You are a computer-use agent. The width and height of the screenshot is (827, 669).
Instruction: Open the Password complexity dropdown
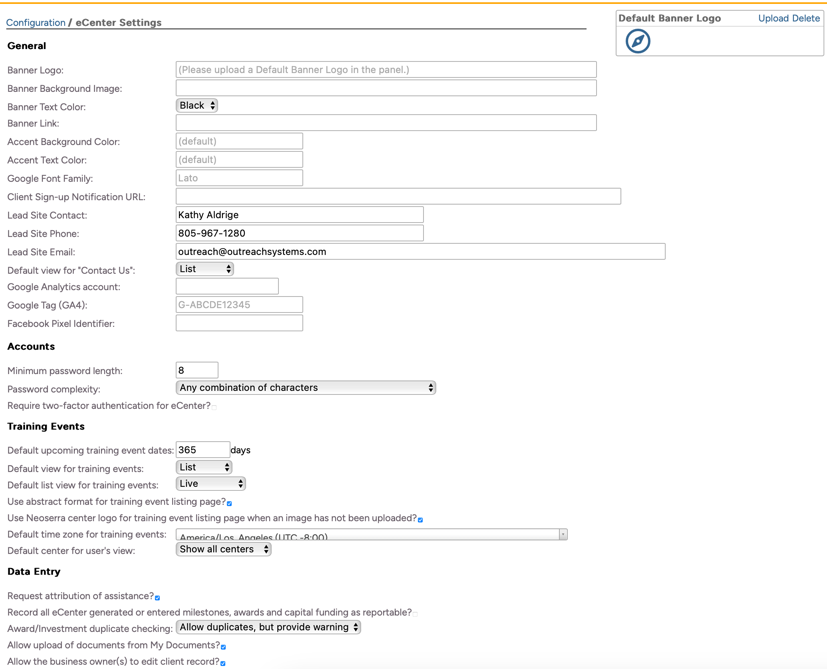tap(306, 388)
